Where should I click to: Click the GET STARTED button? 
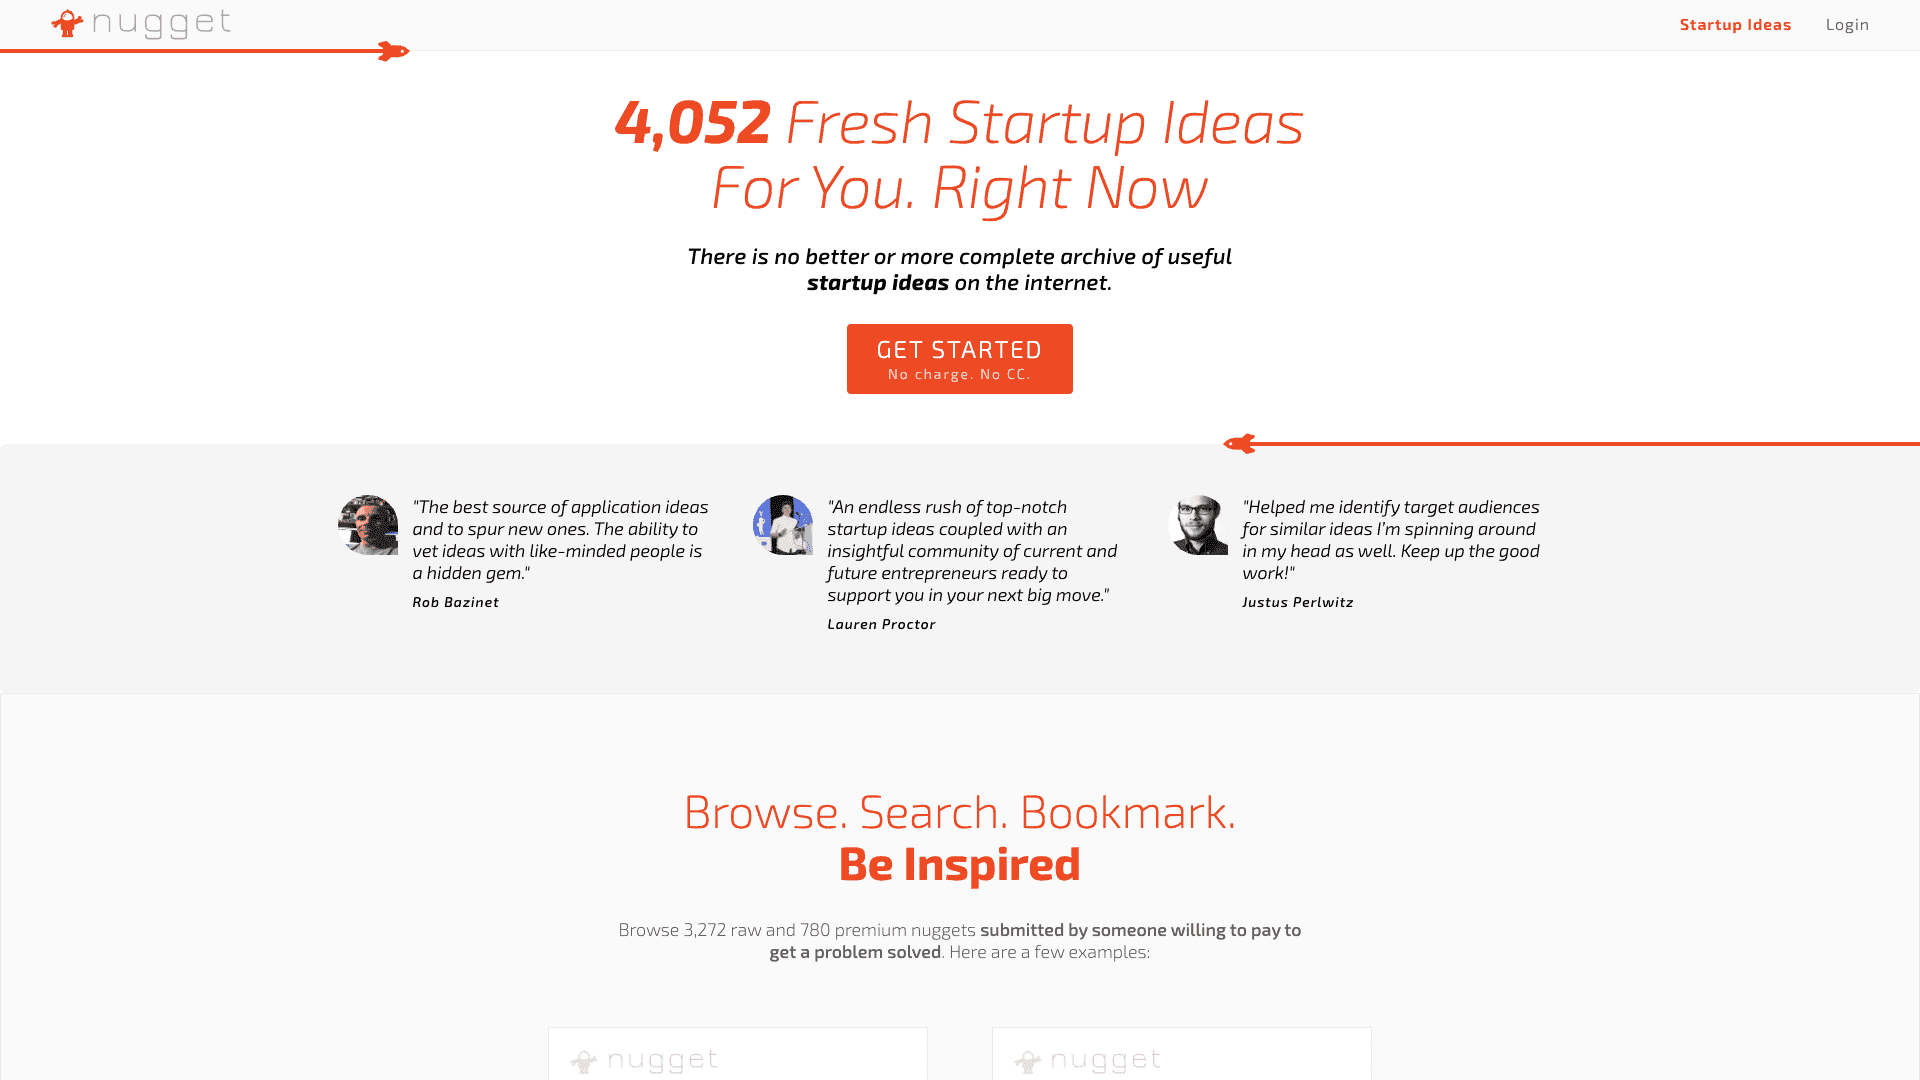[960, 359]
